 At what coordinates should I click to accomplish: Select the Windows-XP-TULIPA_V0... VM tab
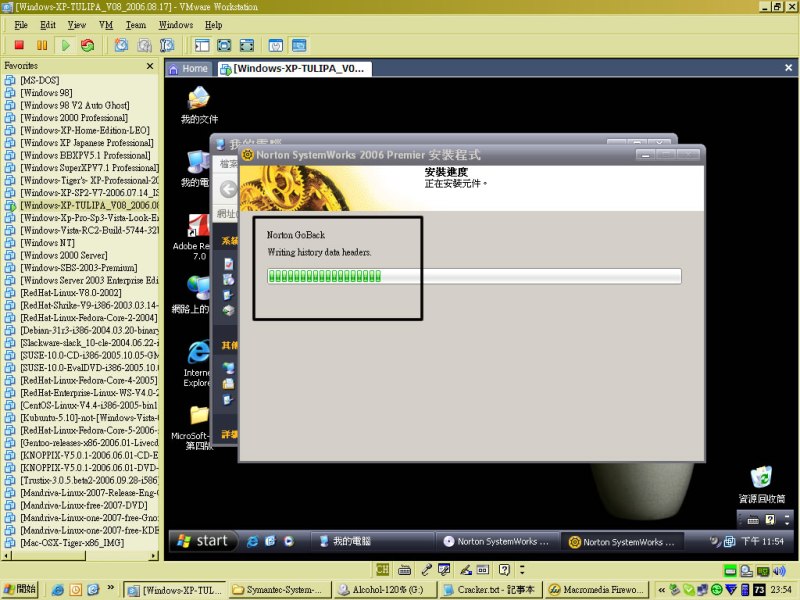click(294, 69)
